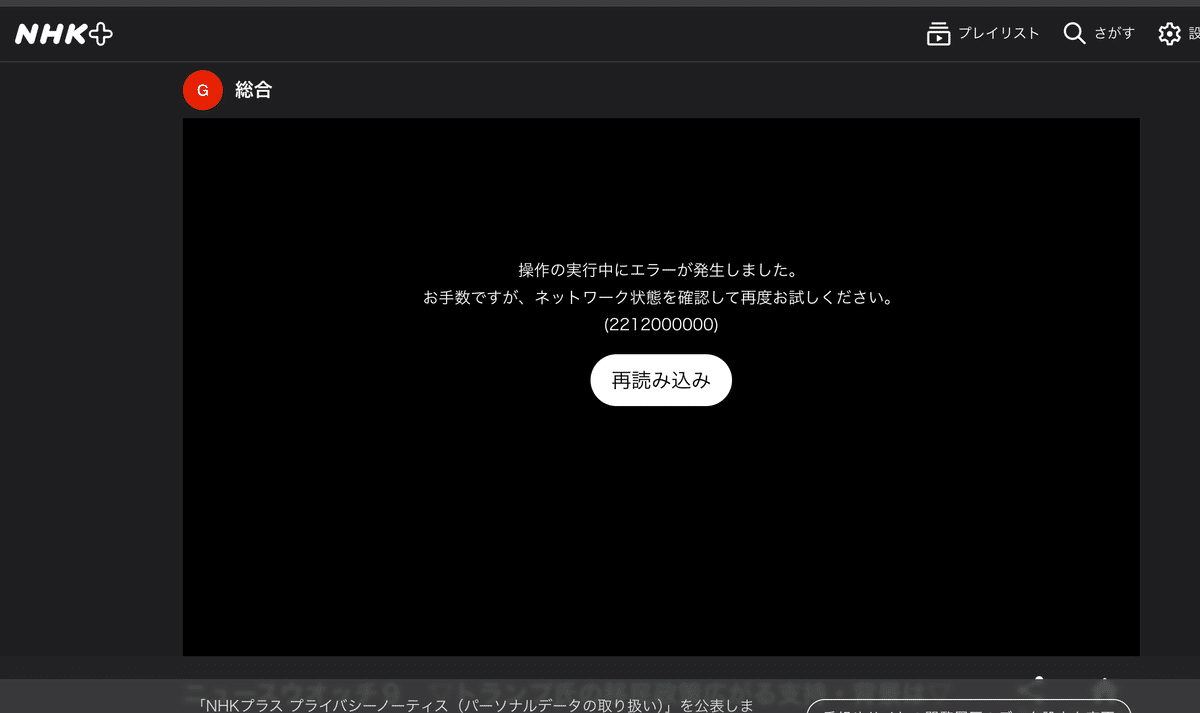Click the network error message overlay
Screen dimensions: 1200x713
660,283
